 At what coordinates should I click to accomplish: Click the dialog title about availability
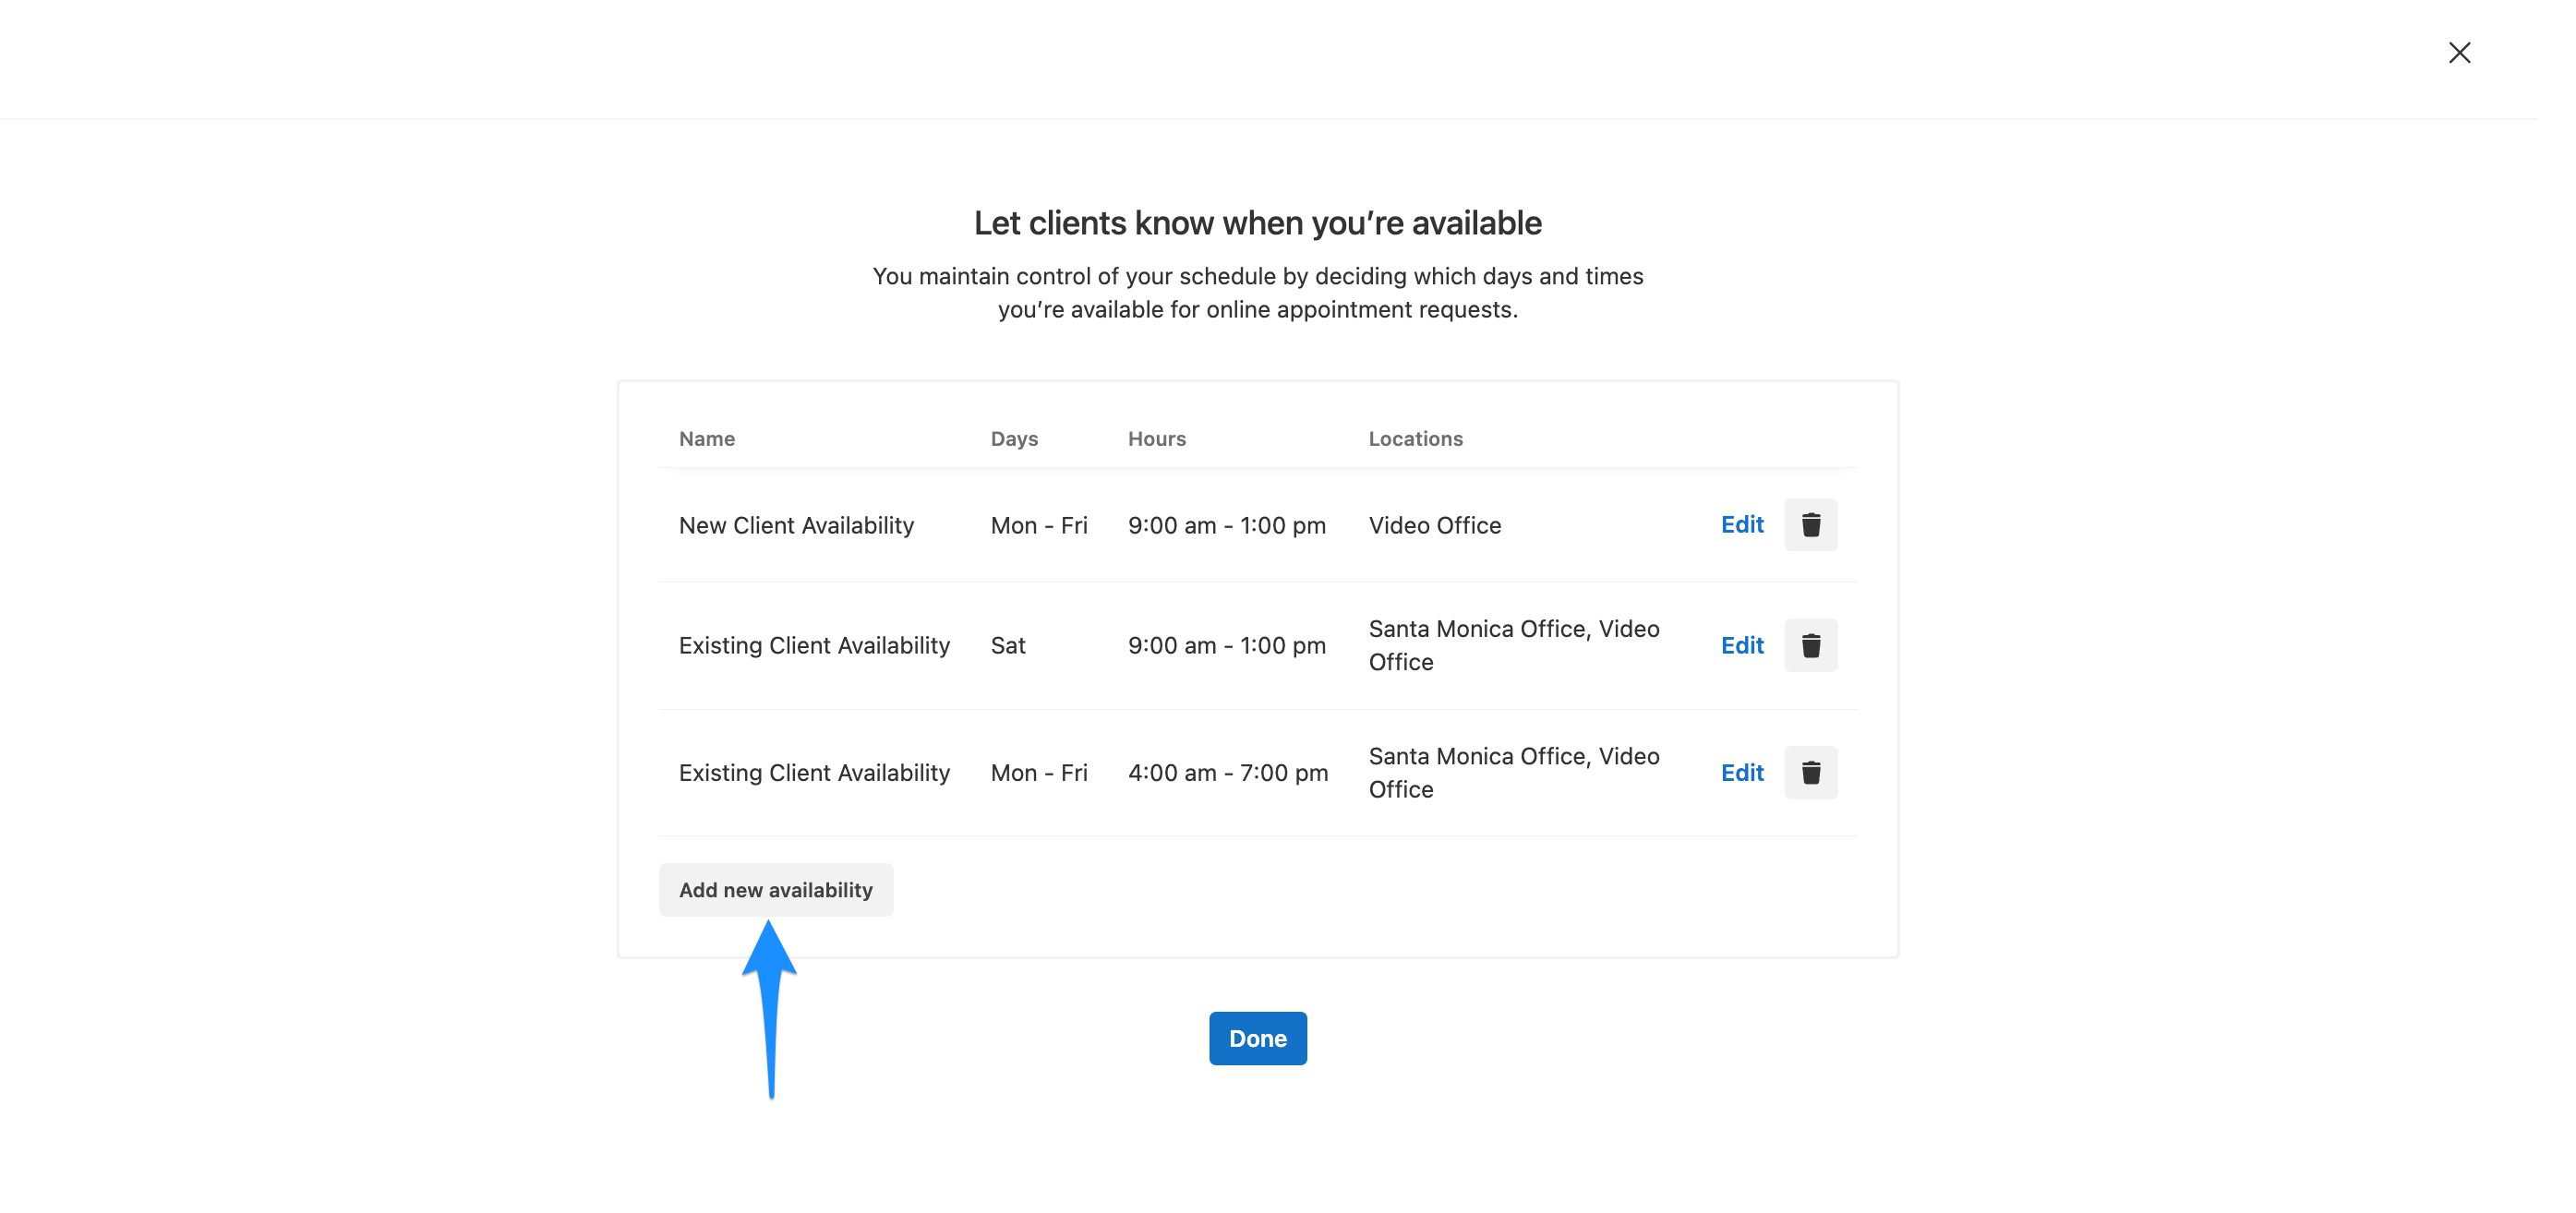point(1257,222)
